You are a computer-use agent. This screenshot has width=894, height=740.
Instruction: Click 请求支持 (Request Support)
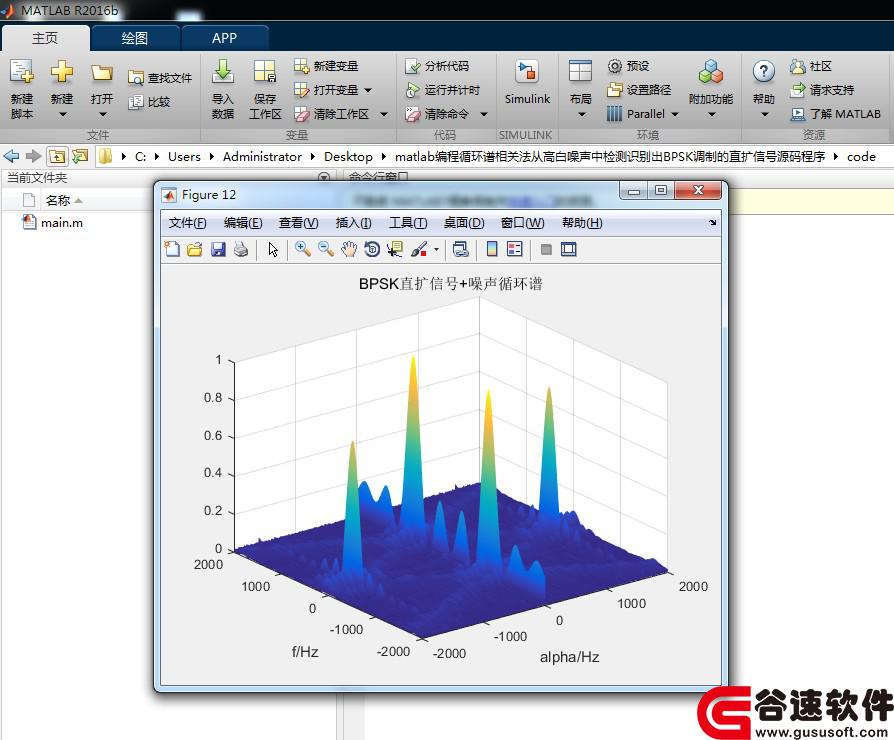pos(822,90)
